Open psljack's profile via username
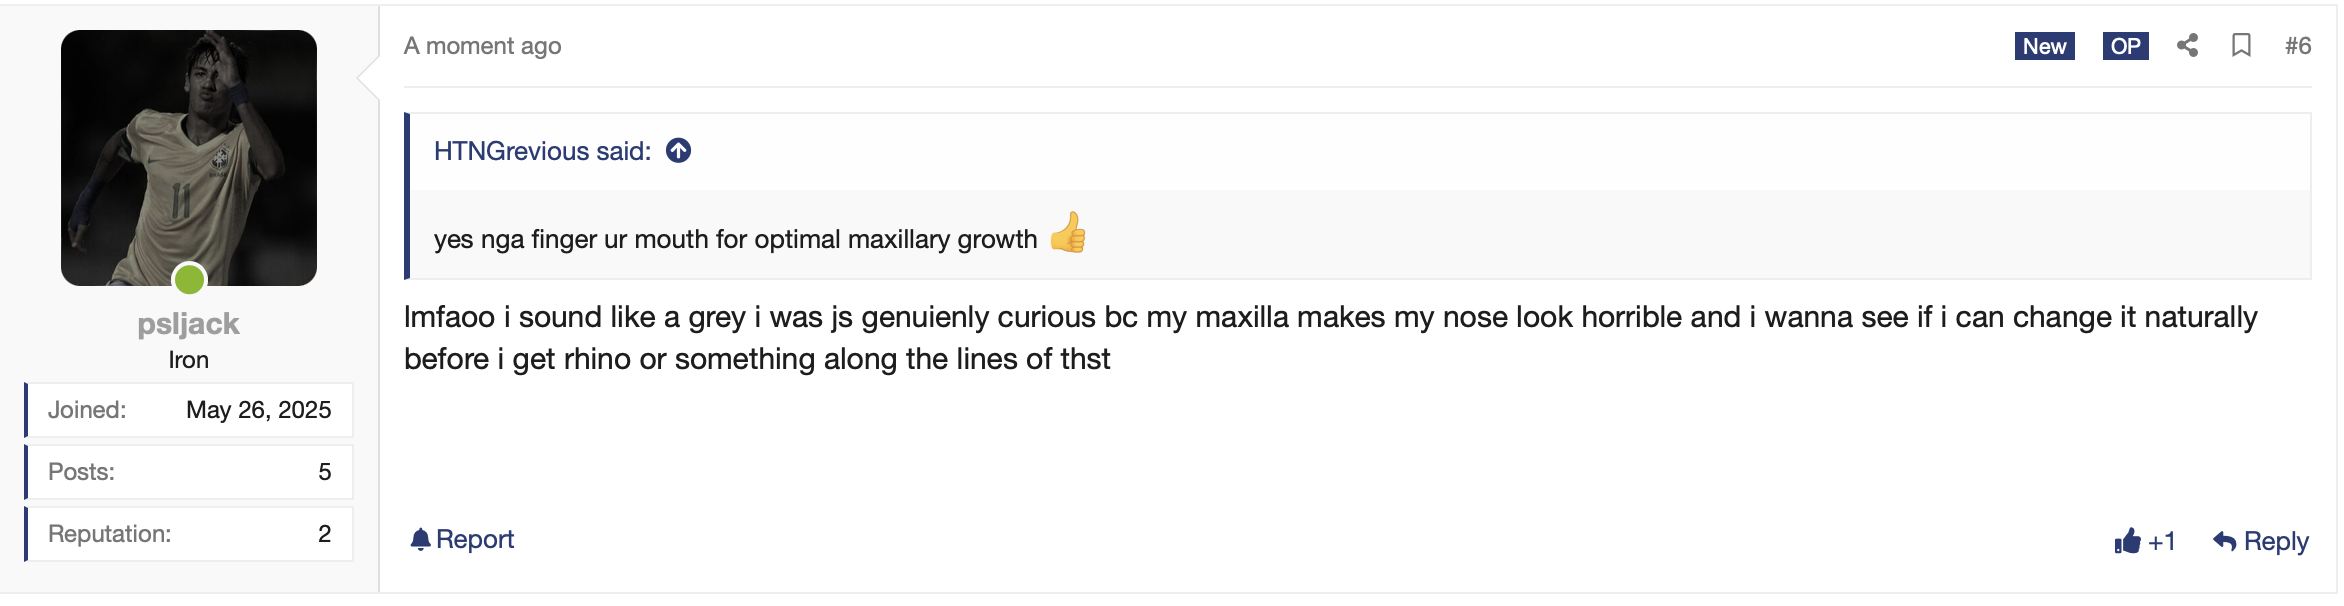Image resolution: width=2344 pixels, height=606 pixels. [x=189, y=323]
